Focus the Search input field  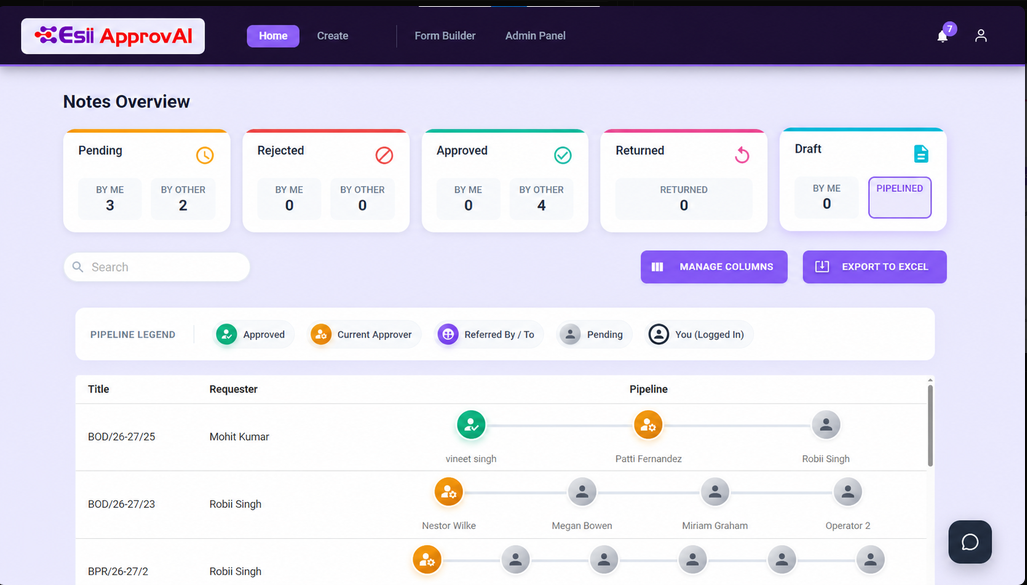tap(157, 267)
